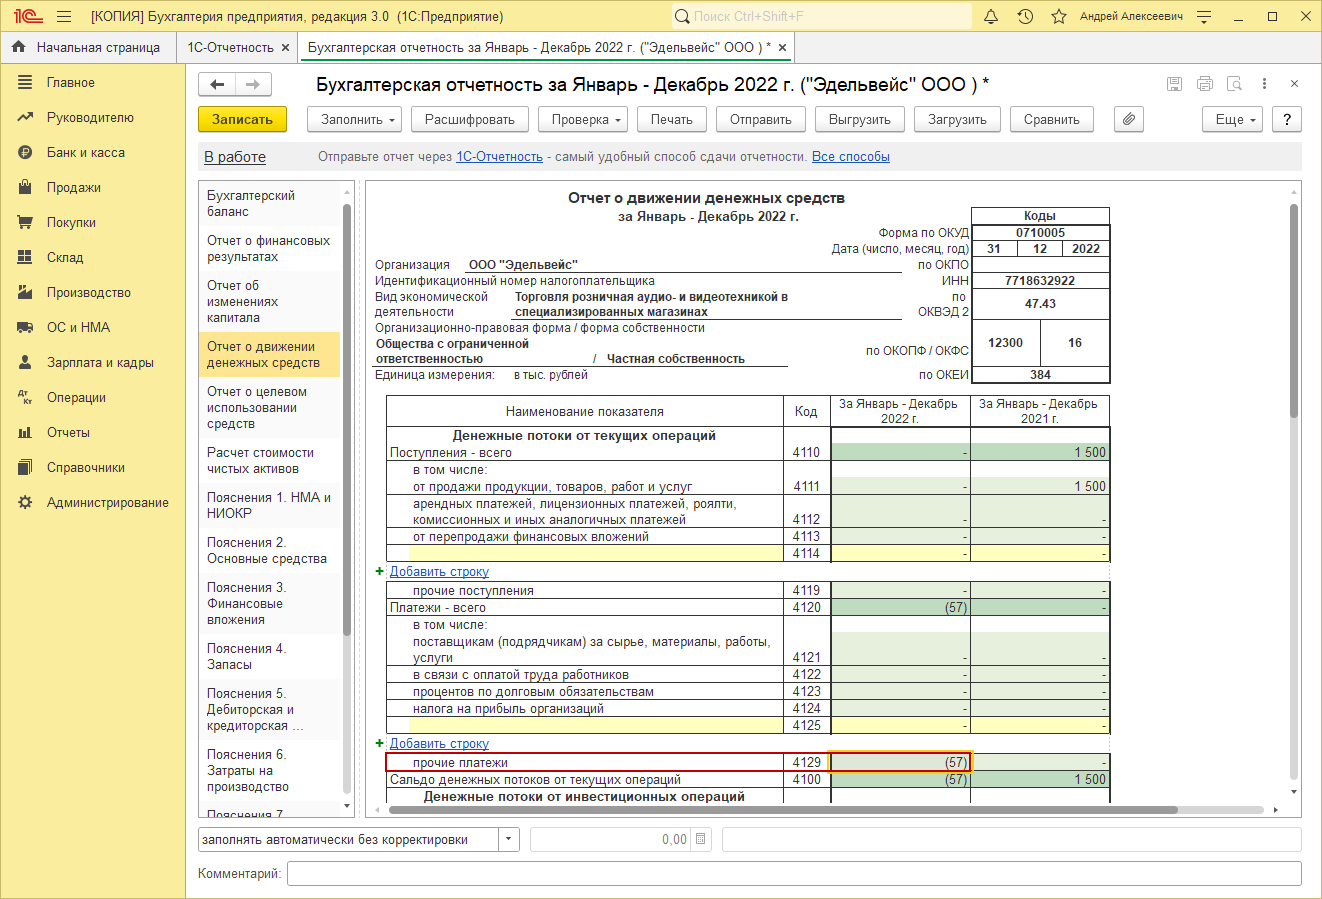Click first Добавить строку link under row 4114
Image resolution: width=1322 pixels, height=899 pixels.
[439, 572]
